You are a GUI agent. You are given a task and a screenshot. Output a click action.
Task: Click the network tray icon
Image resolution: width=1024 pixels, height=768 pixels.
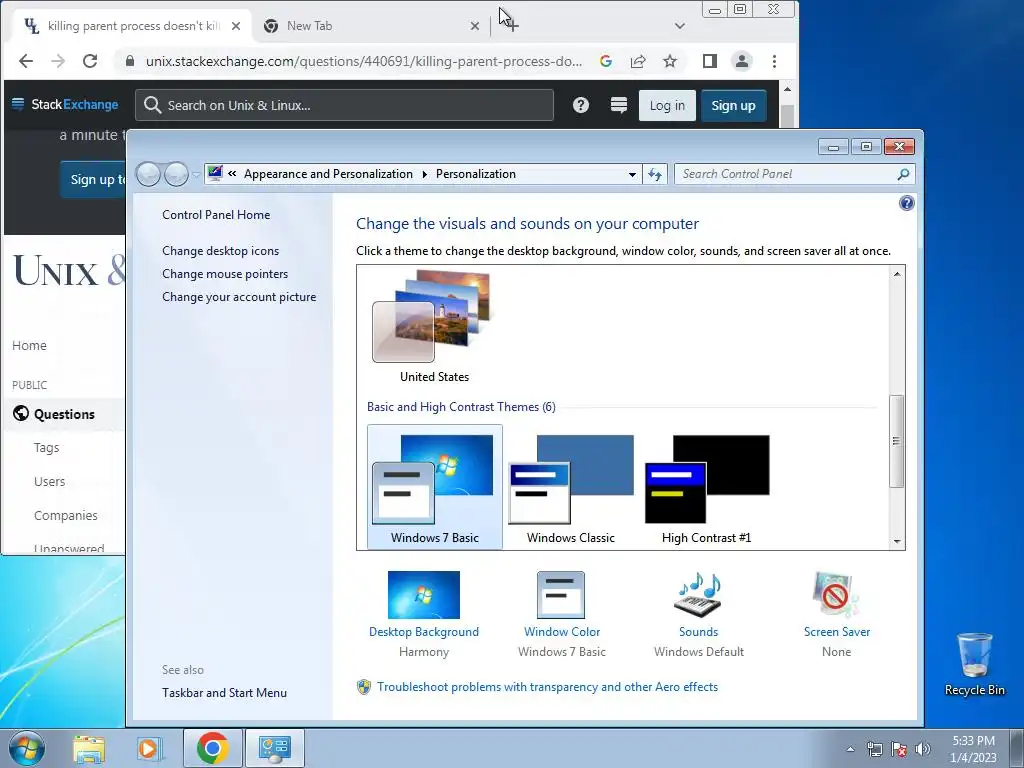coord(874,749)
